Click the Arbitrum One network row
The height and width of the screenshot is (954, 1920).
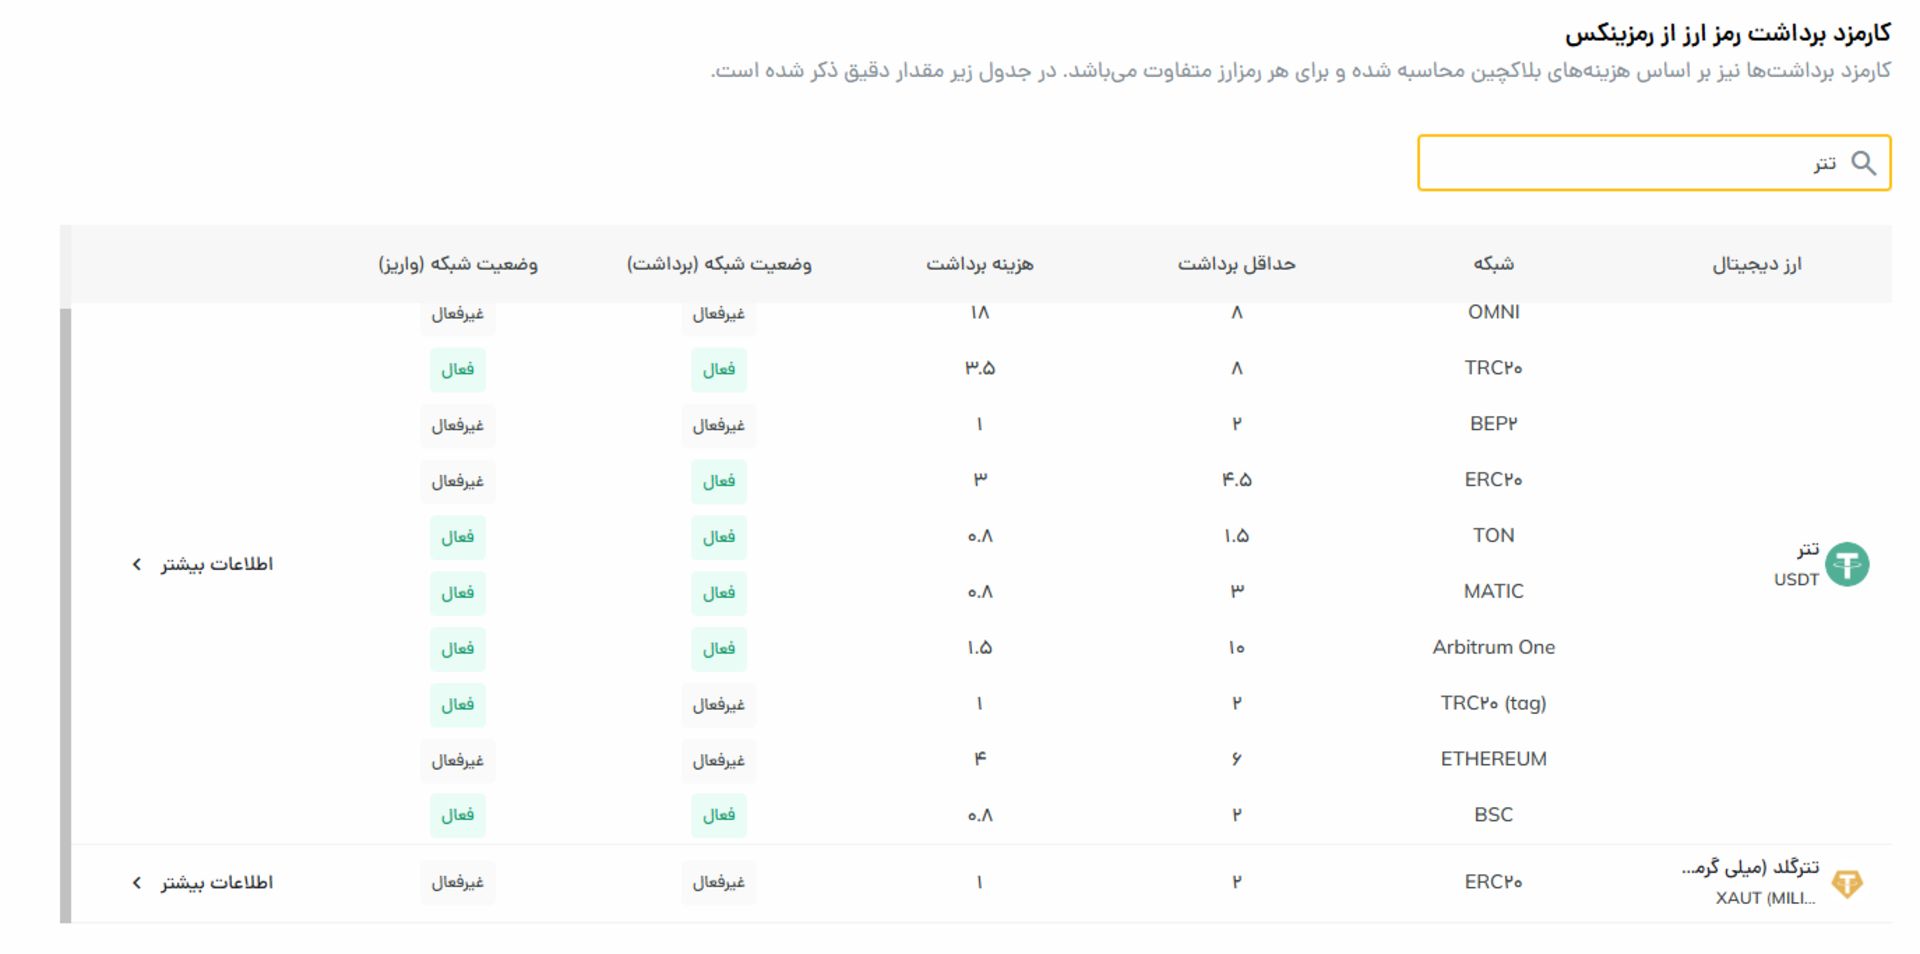point(1492,647)
